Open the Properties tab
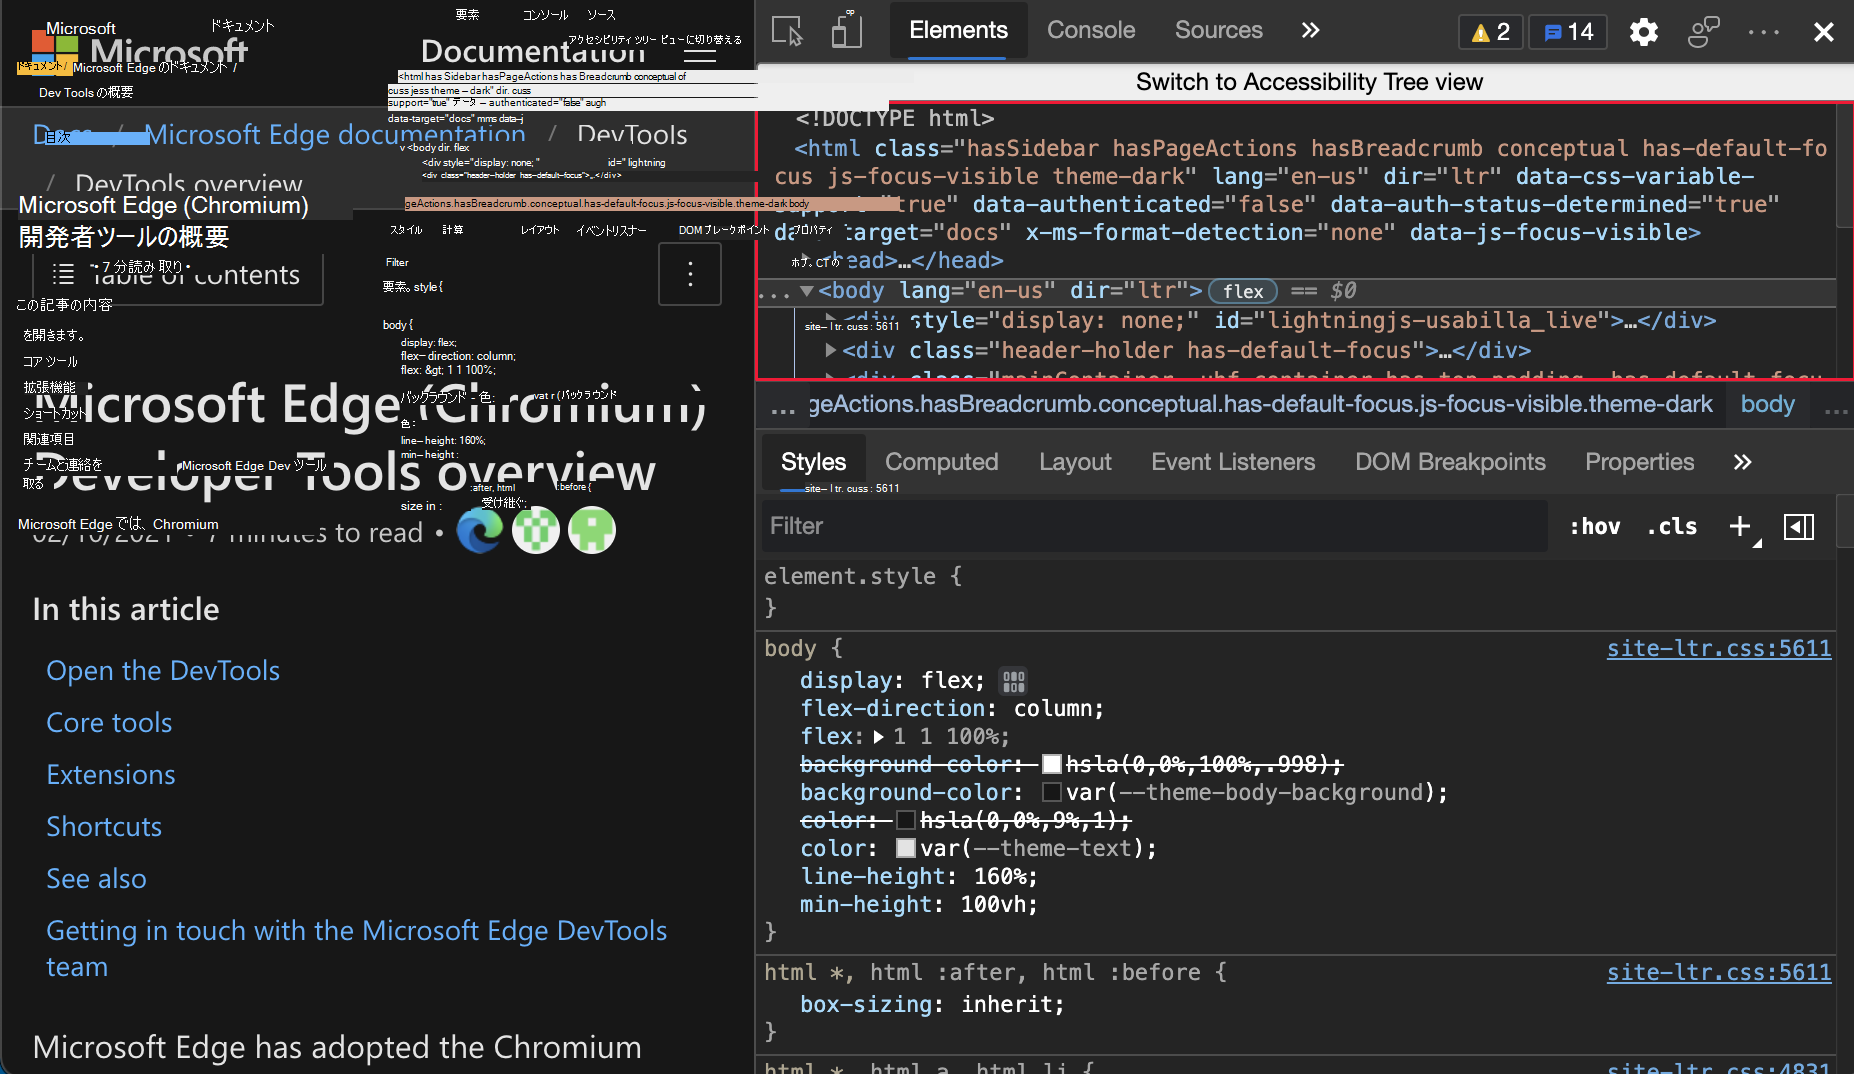This screenshot has width=1854, height=1074. pyautogui.click(x=1639, y=462)
